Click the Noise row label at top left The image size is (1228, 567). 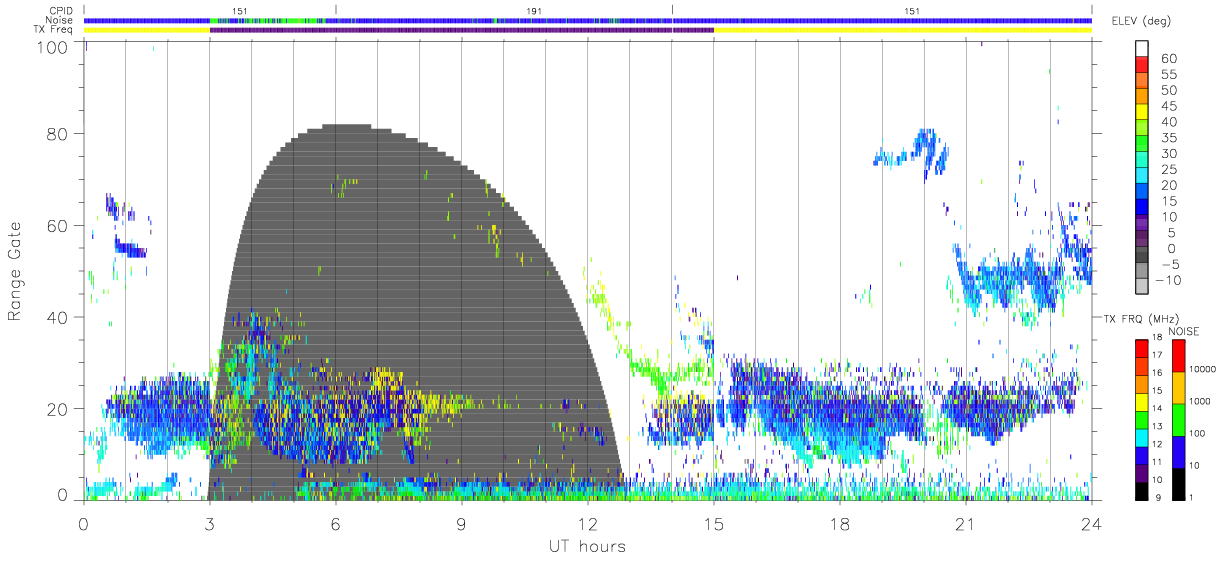(x=60, y=20)
